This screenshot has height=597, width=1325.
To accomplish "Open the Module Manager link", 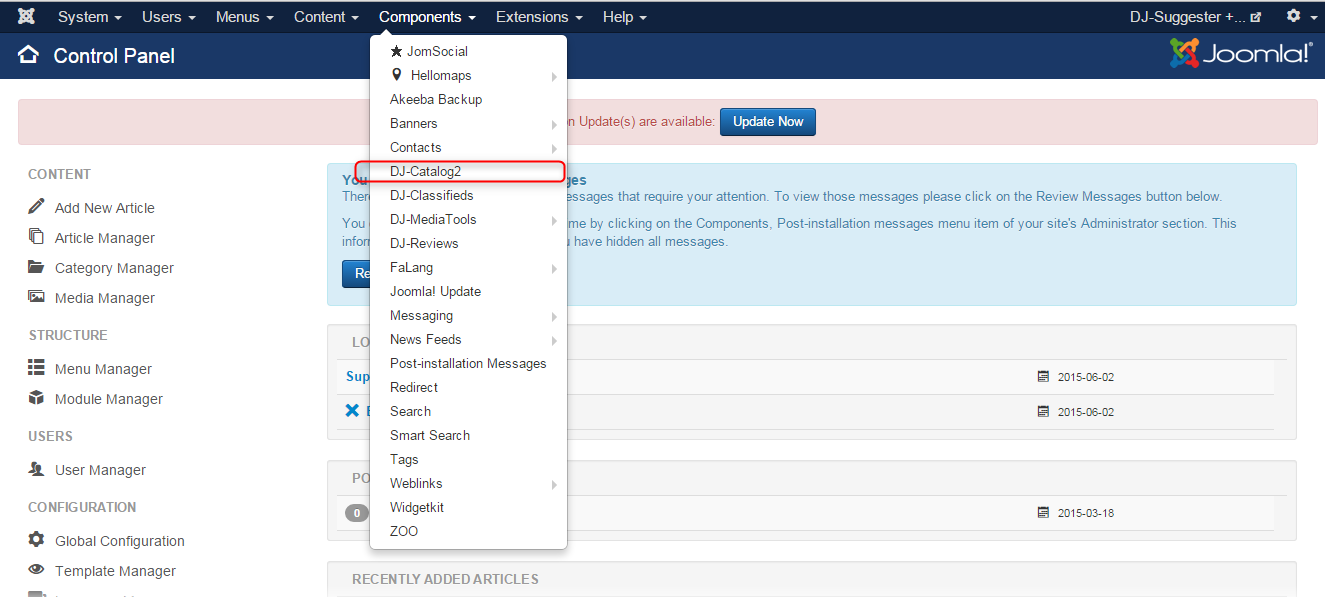I will point(109,399).
